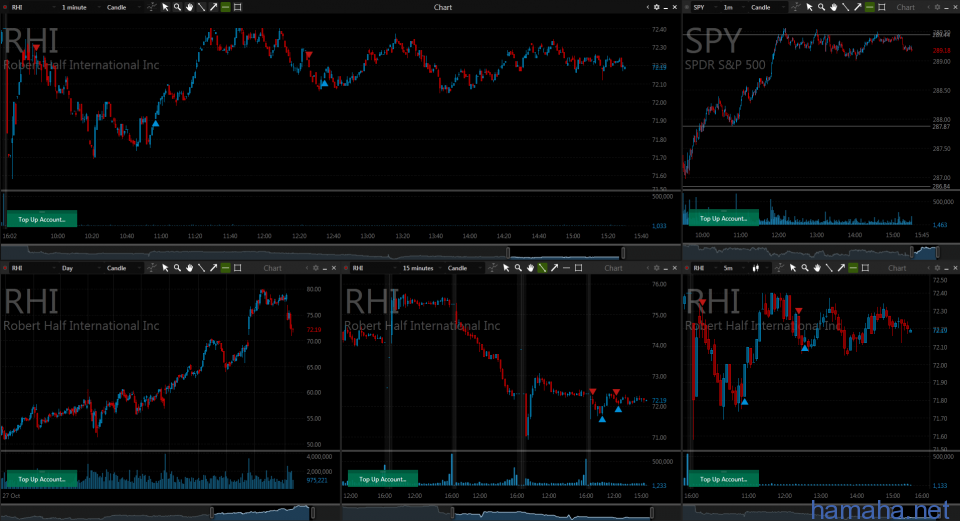Open SPY symbol dropdown
The height and width of the screenshot is (521, 960).
point(704,7)
